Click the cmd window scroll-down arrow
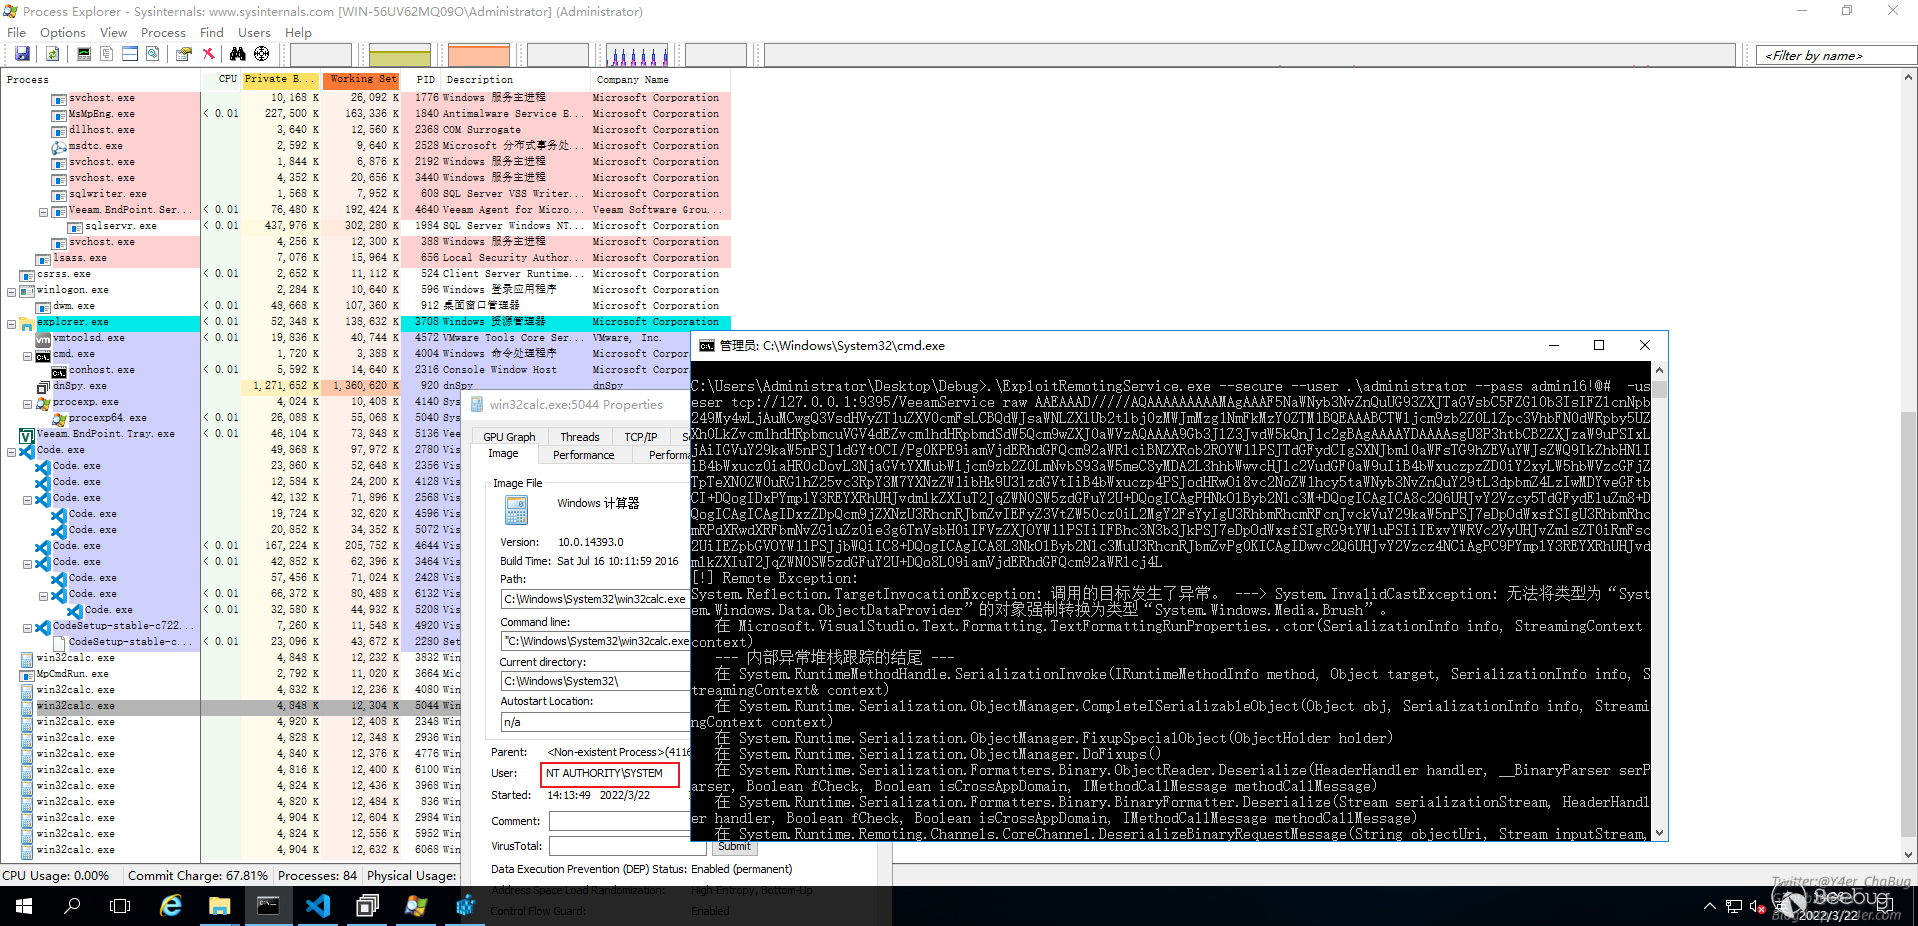Image resolution: width=1918 pixels, height=926 pixels. [1659, 833]
